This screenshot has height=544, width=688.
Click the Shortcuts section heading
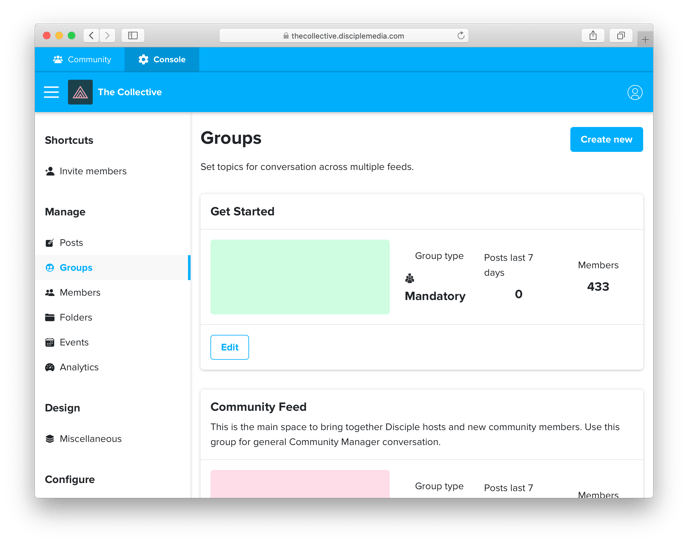(x=69, y=140)
